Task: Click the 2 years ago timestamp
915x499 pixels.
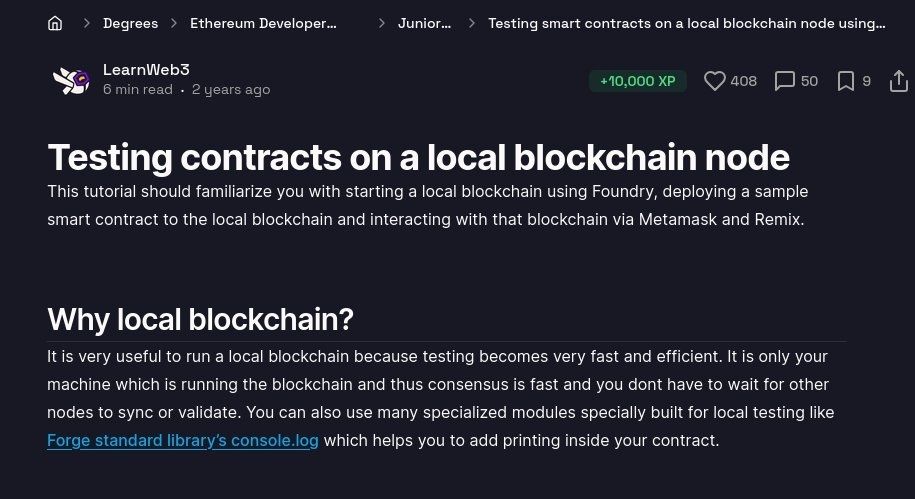Action: (x=231, y=90)
